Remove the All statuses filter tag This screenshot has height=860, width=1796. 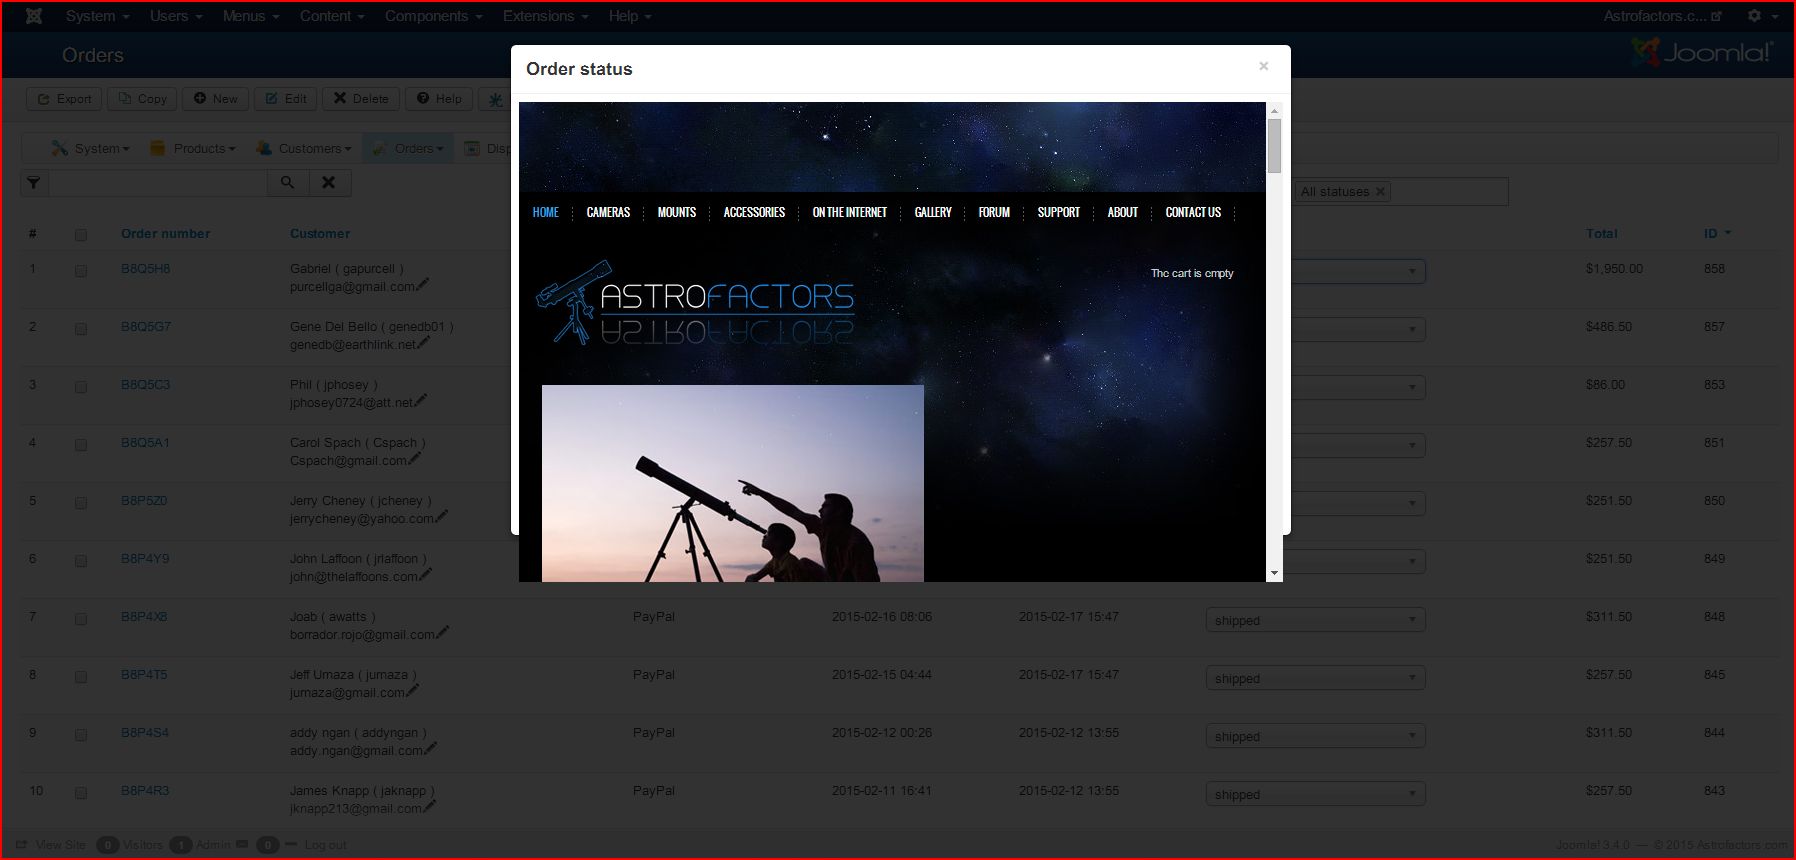click(1381, 191)
